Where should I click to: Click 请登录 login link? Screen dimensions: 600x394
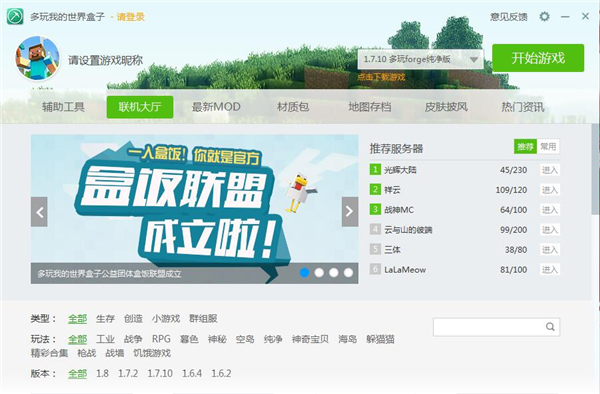point(130,17)
